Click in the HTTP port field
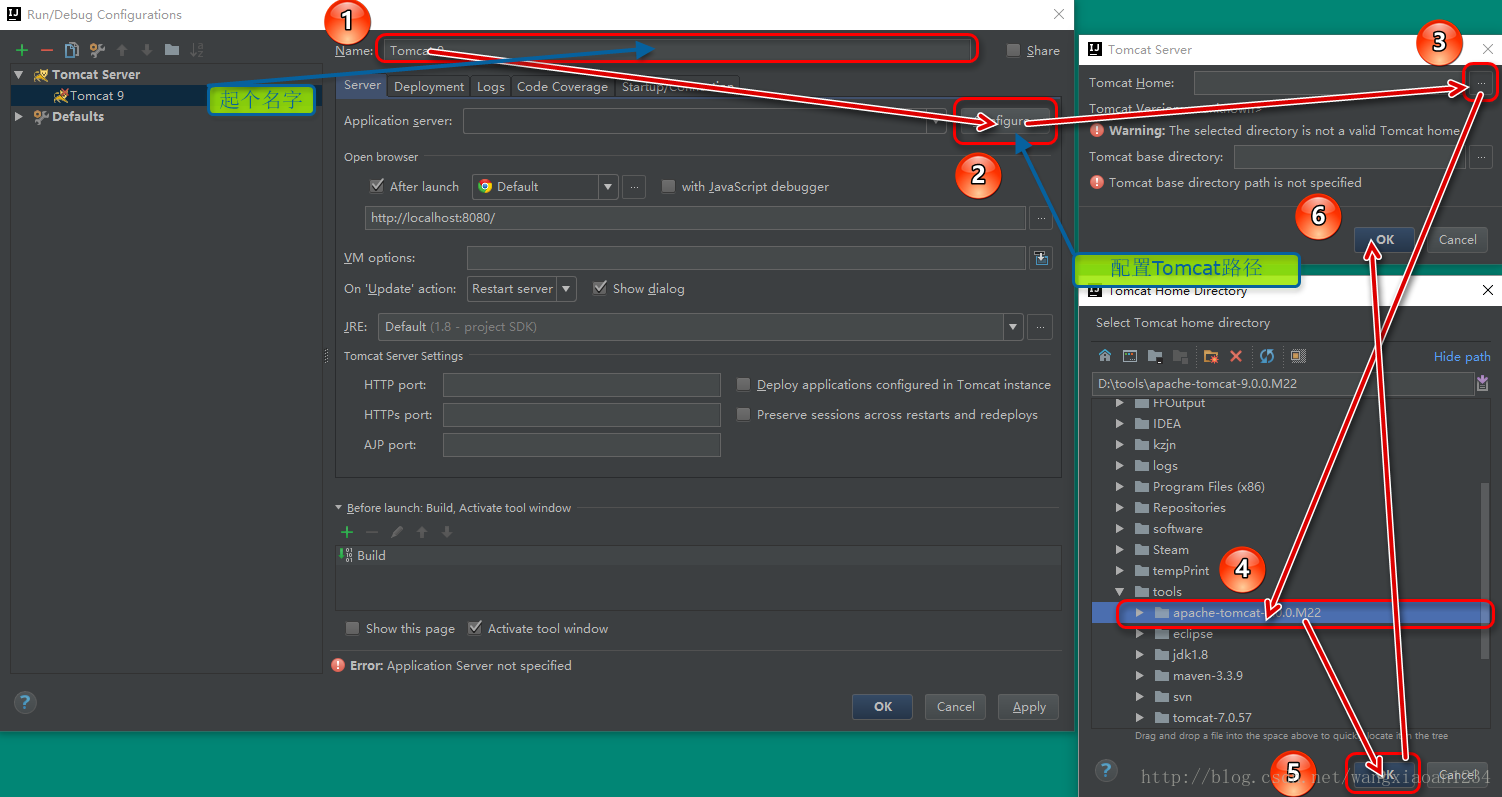The width and height of the screenshot is (1502, 797). (x=582, y=385)
